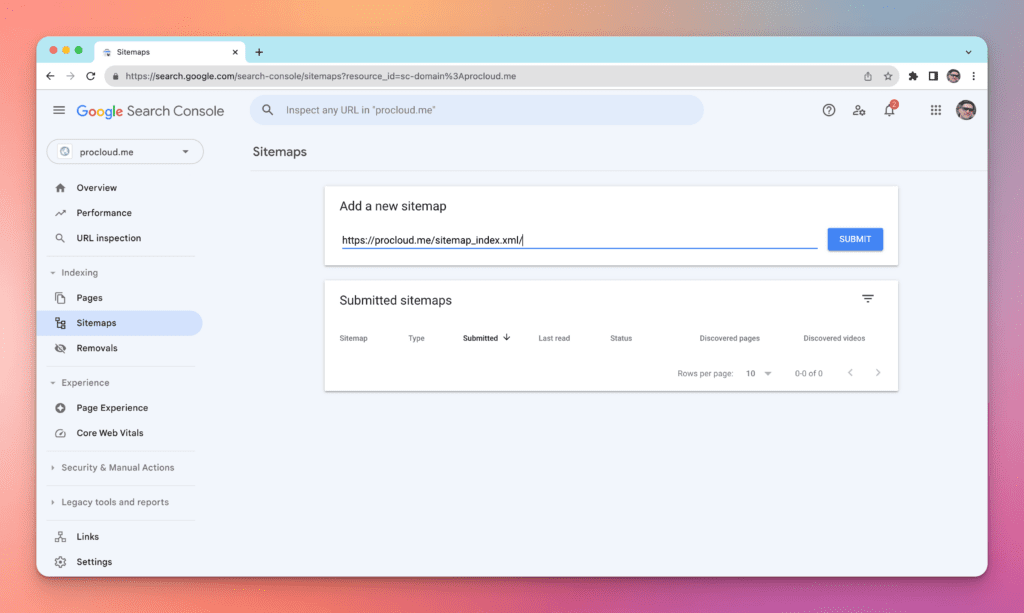This screenshot has width=1024, height=613.
Task: Expand Legacy tools and reports
Action: (114, 502)
